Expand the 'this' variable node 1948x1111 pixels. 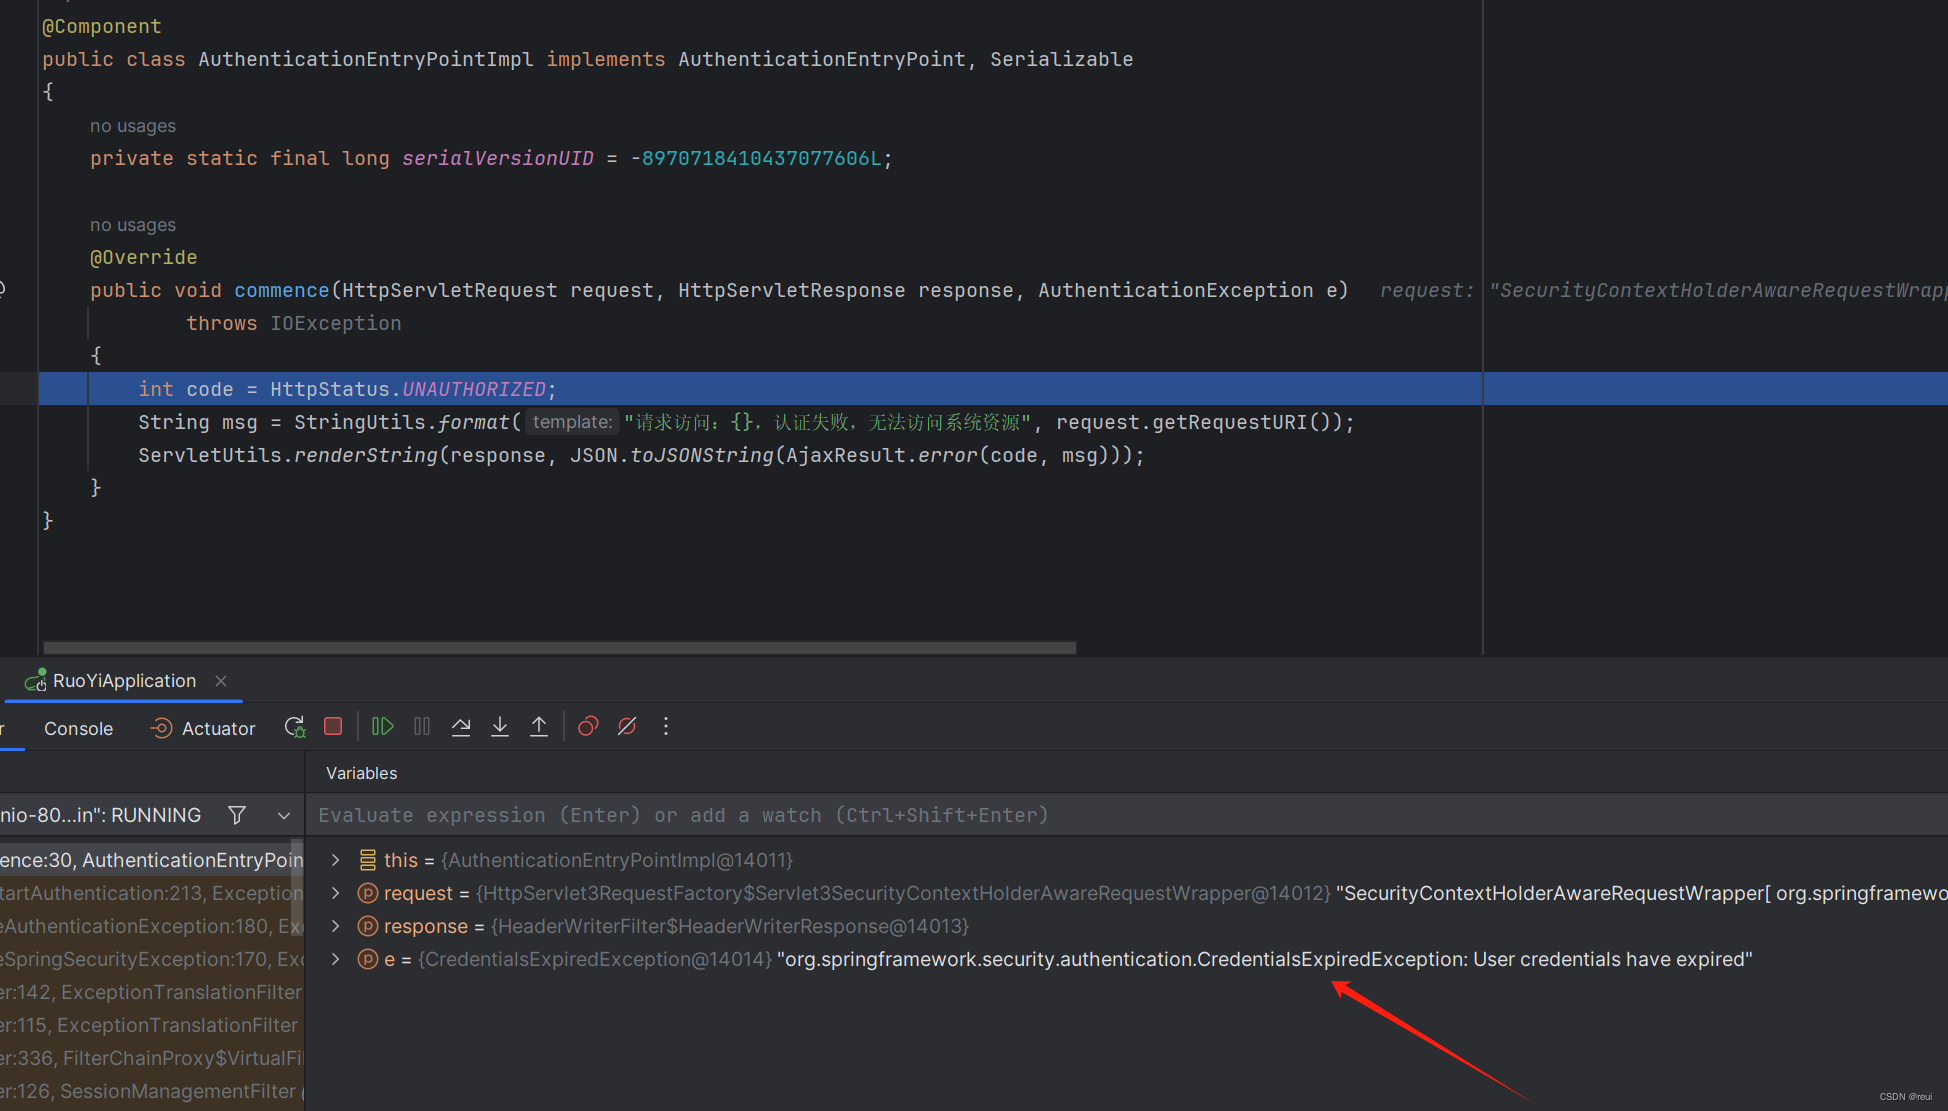point(336,860)
